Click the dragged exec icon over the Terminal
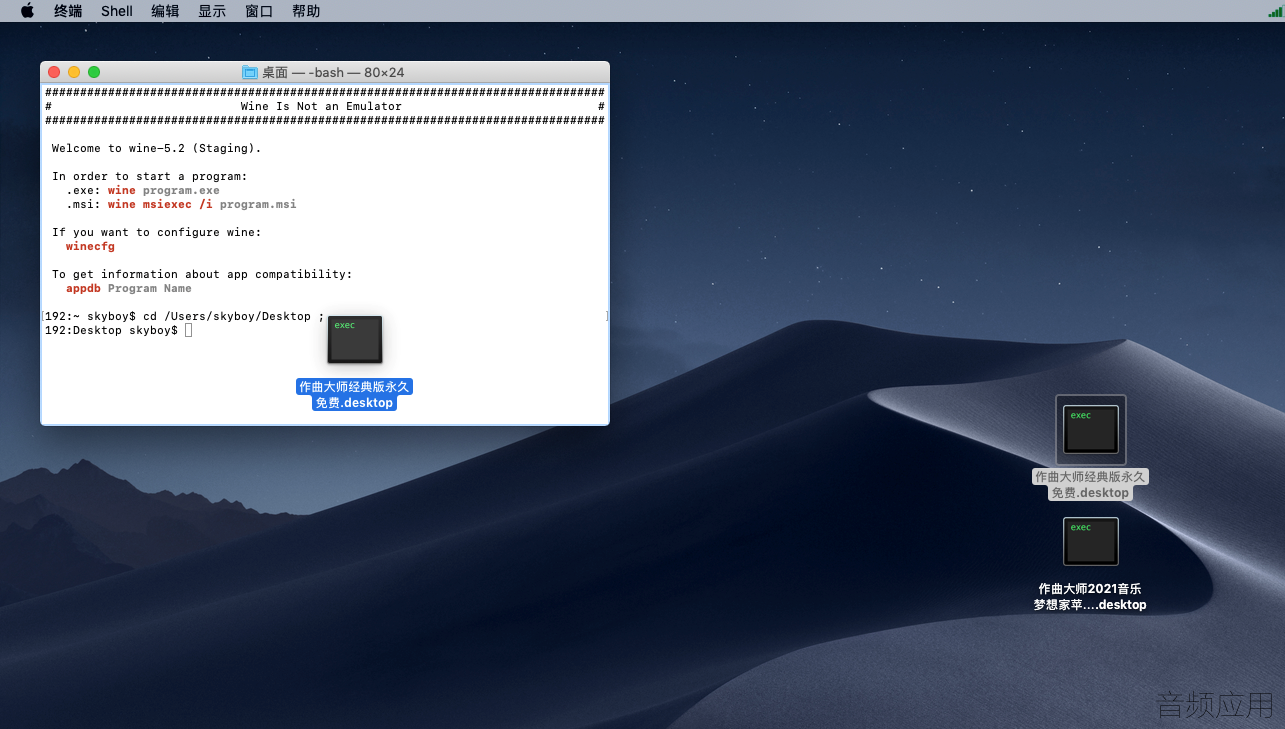The width and height of the screenshot is (1285, 729). (355, 339)
